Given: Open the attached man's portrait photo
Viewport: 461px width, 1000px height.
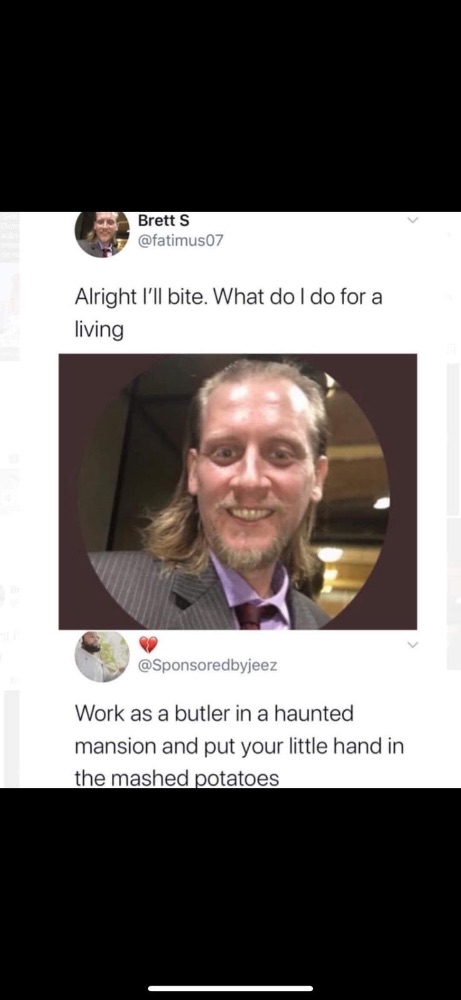Looking at the screenshot, I should [x=238, y=492].
